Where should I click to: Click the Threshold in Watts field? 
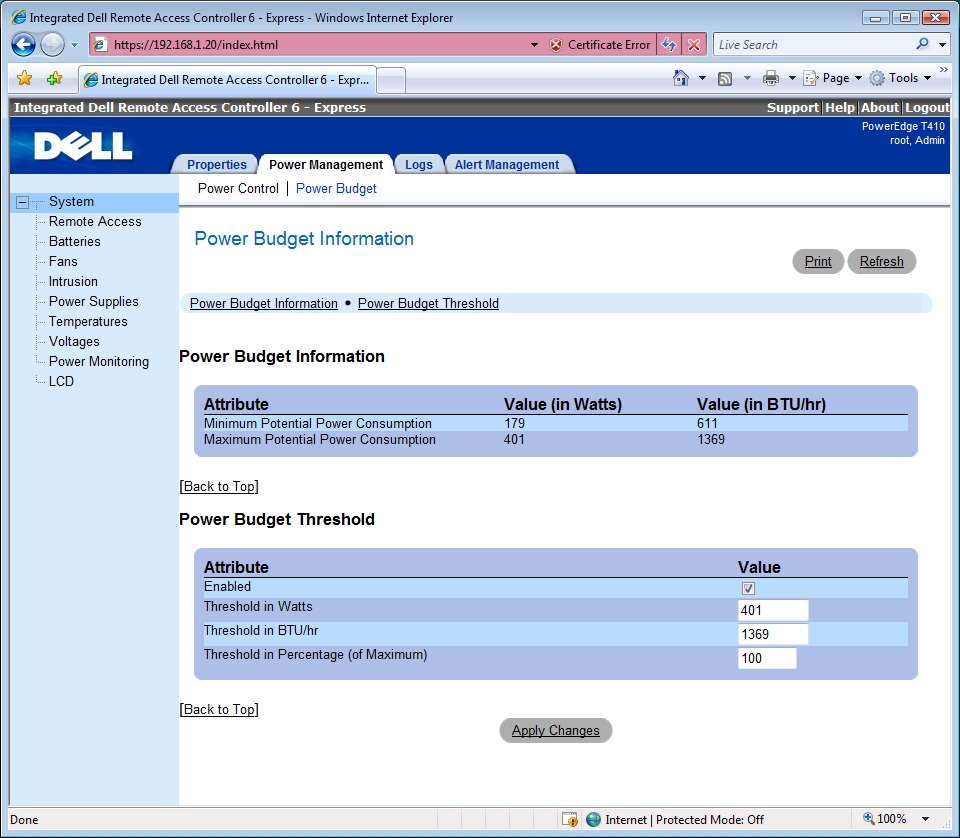773,610
